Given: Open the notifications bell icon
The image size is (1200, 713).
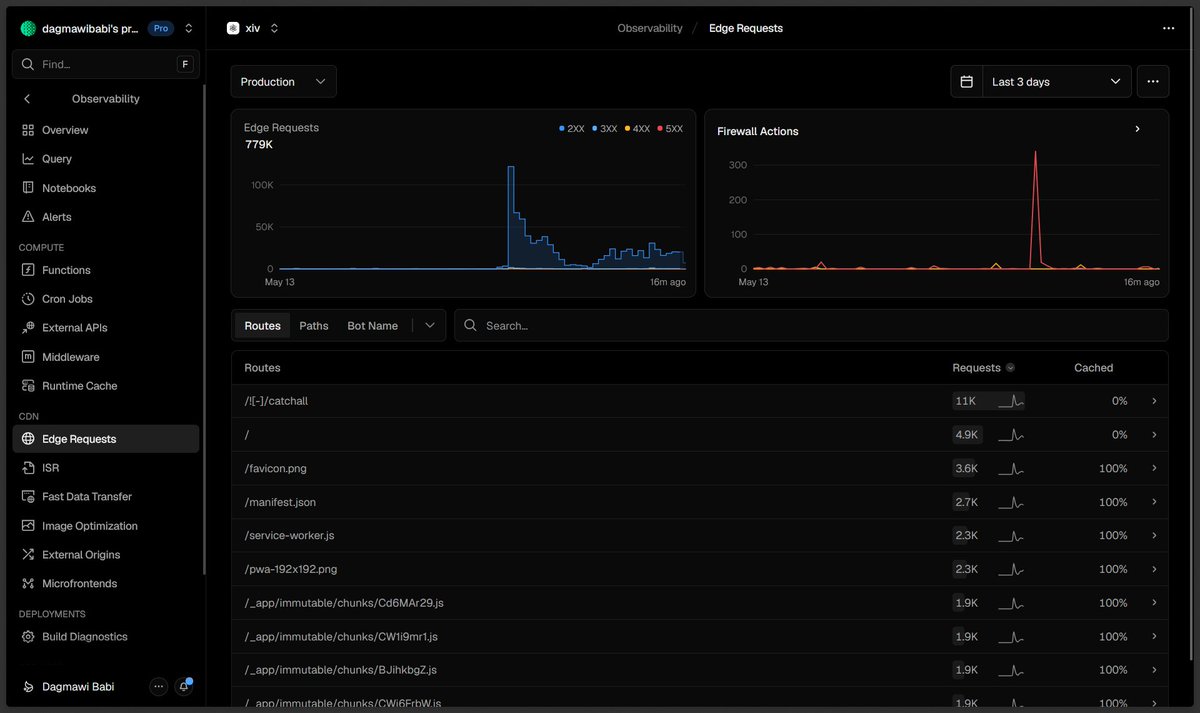Looking at the screenshot, I should (x=184, y=687).
